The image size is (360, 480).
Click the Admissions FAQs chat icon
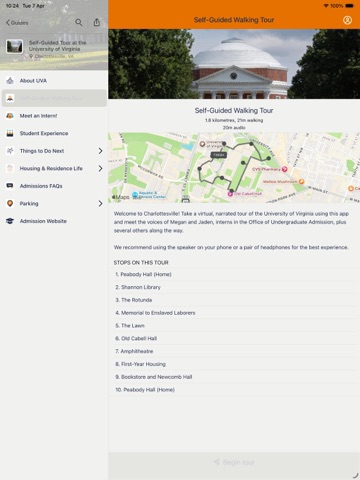click(10, 186)
